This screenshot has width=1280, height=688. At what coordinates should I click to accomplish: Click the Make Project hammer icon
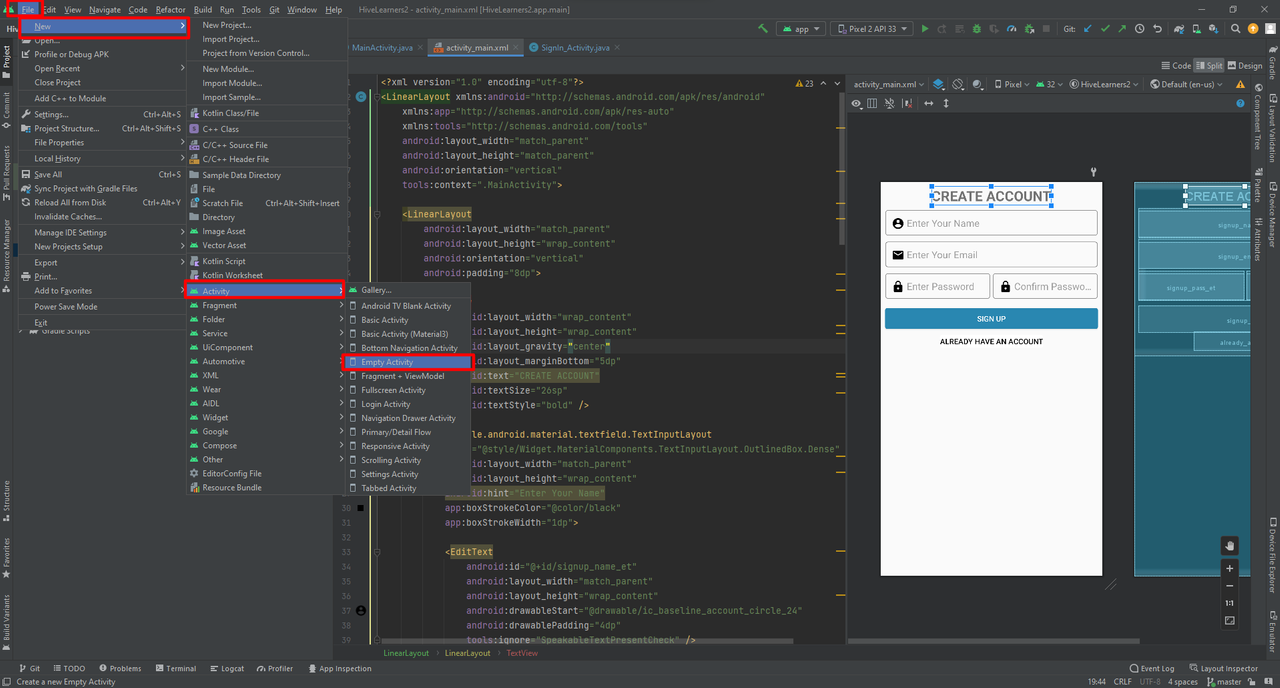click(x=763, y=29)
